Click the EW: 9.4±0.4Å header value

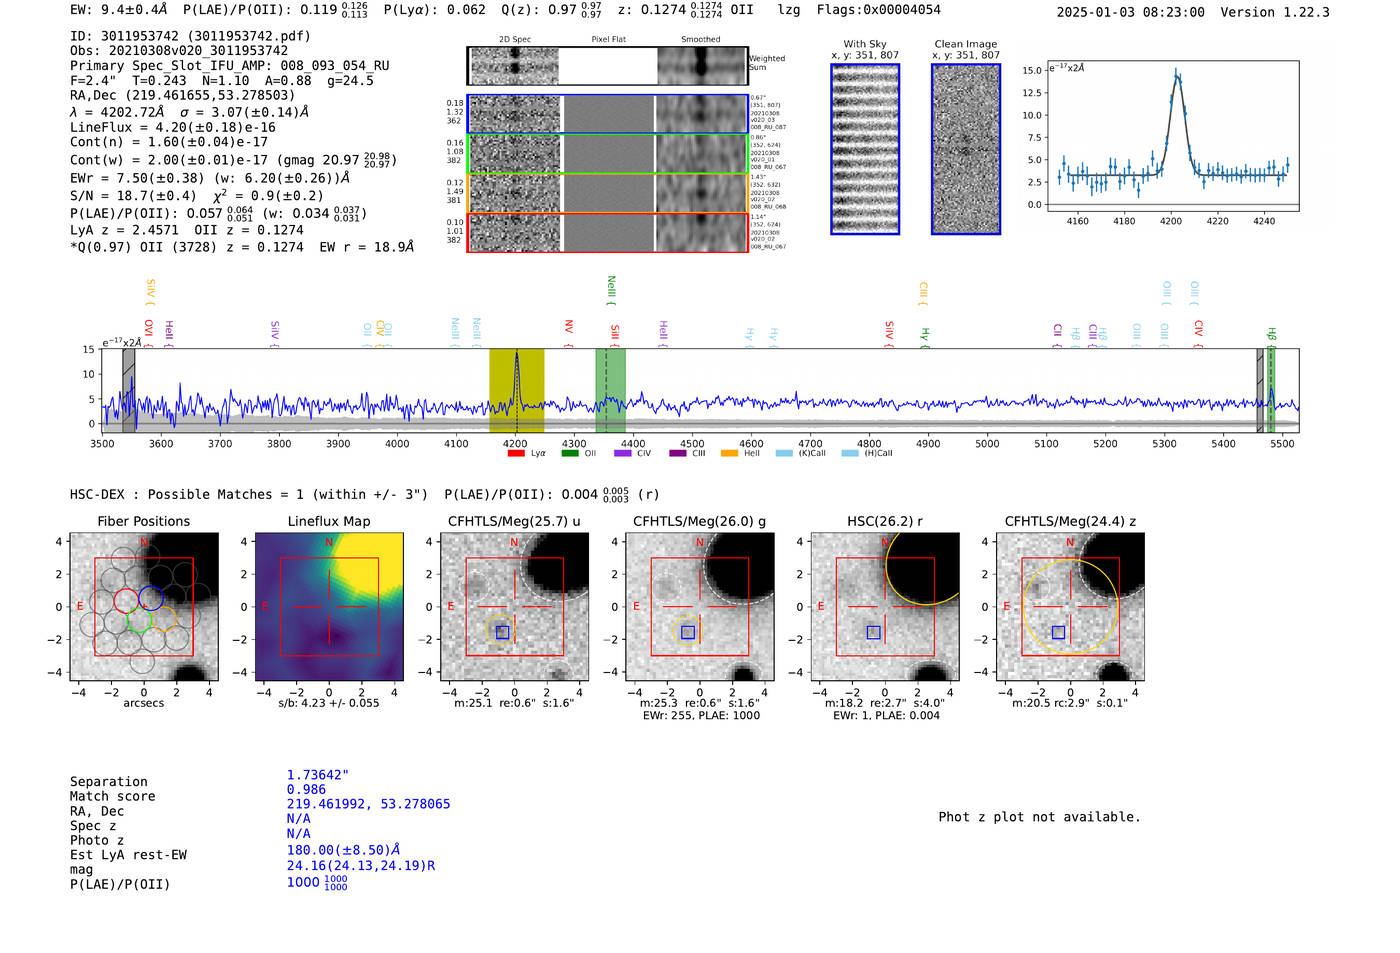click(119, 10)
